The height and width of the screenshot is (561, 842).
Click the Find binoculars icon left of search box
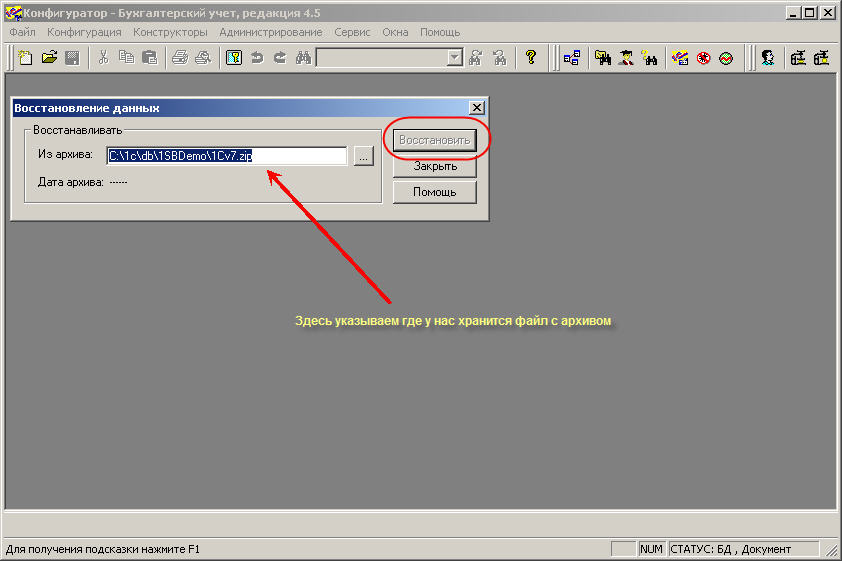[303, 57]
